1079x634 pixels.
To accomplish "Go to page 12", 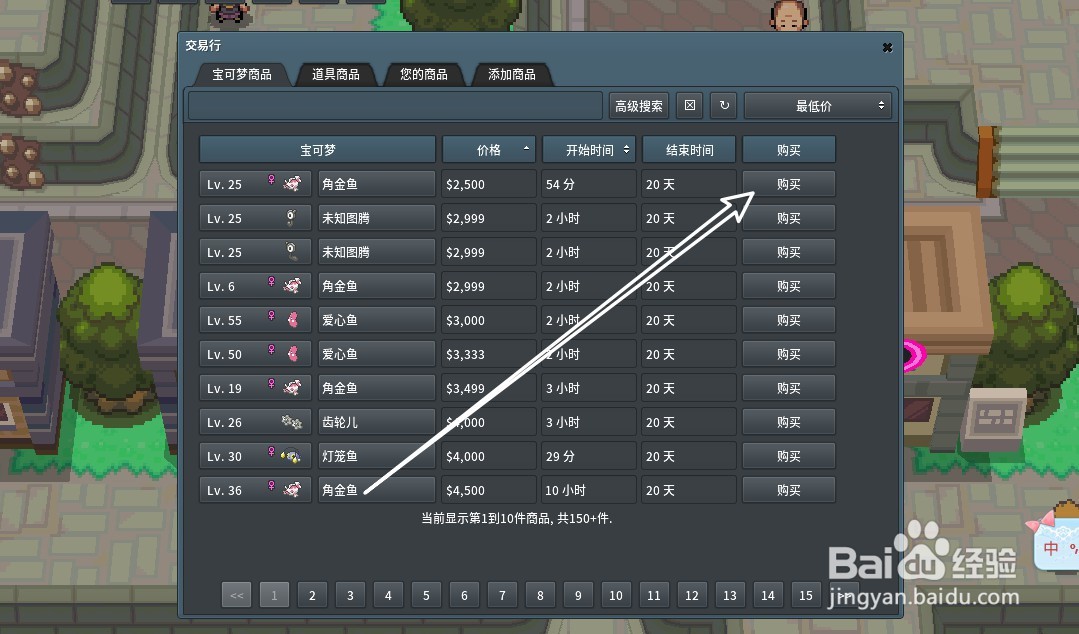I will point(692,595).
